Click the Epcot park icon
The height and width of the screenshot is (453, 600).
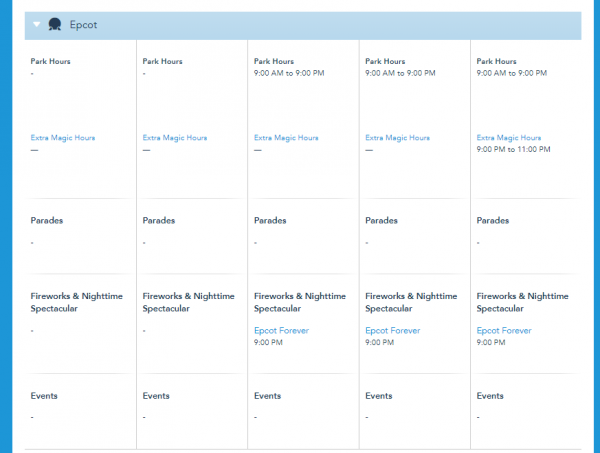tap(55, 24)
